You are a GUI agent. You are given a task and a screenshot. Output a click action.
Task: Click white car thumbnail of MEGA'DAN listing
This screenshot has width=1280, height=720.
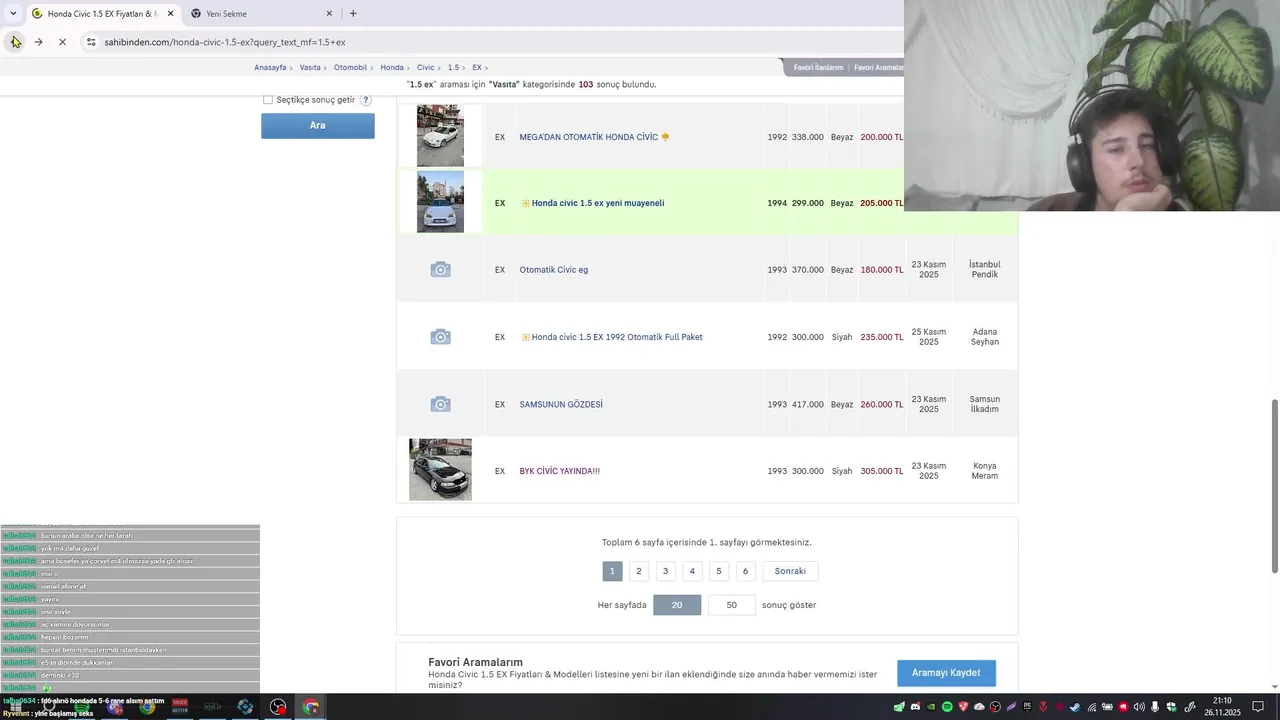point(440,135)
